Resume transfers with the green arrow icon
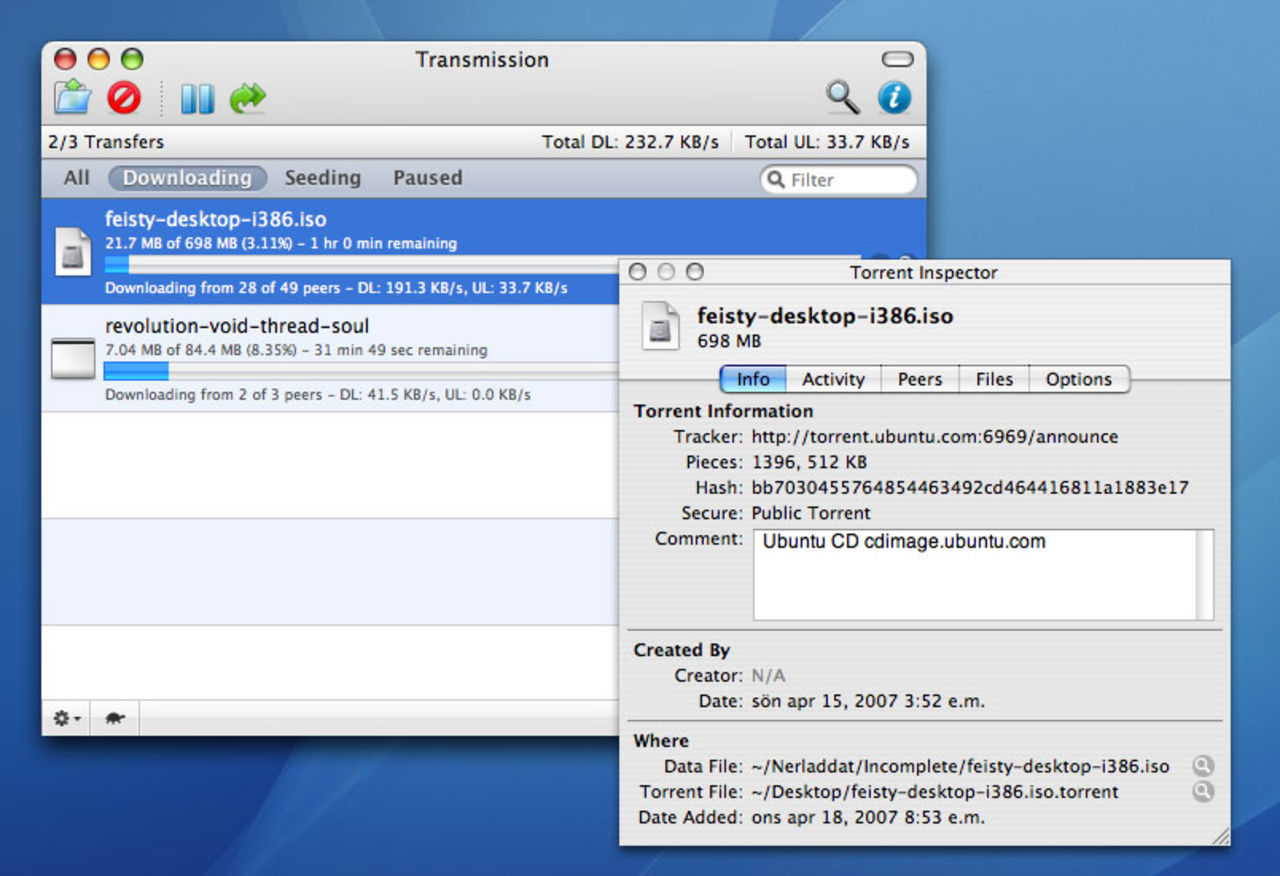 (x=248, y=97)
